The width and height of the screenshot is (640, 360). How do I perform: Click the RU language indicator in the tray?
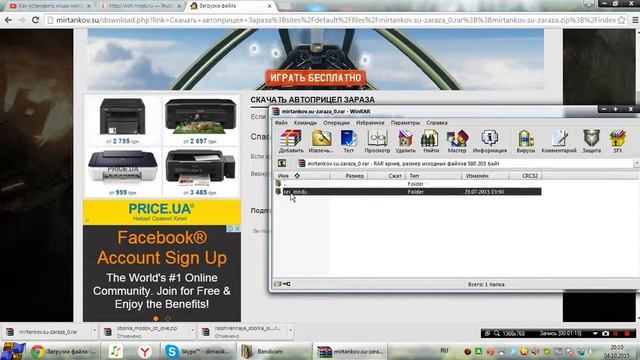(x=444, y=351)
